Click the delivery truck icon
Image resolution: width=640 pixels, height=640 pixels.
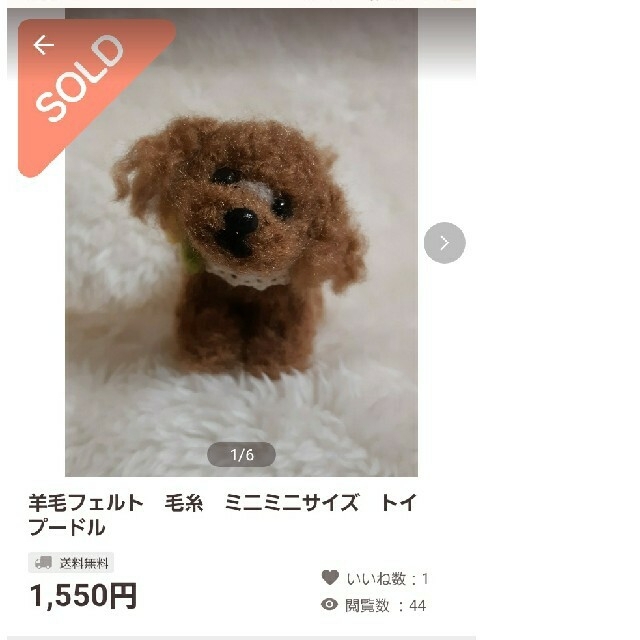[x=43, y=563]
